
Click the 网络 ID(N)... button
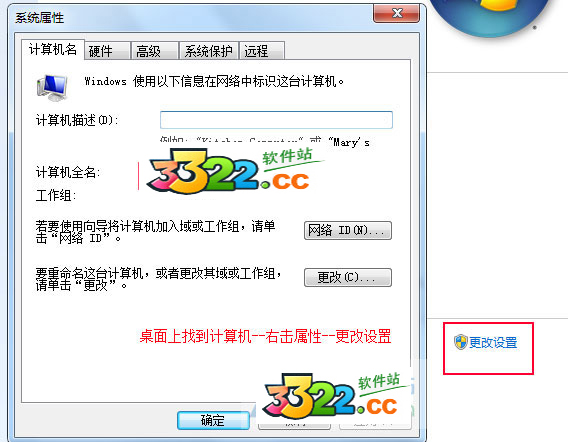pyautogui.click(x=348, y=230)
